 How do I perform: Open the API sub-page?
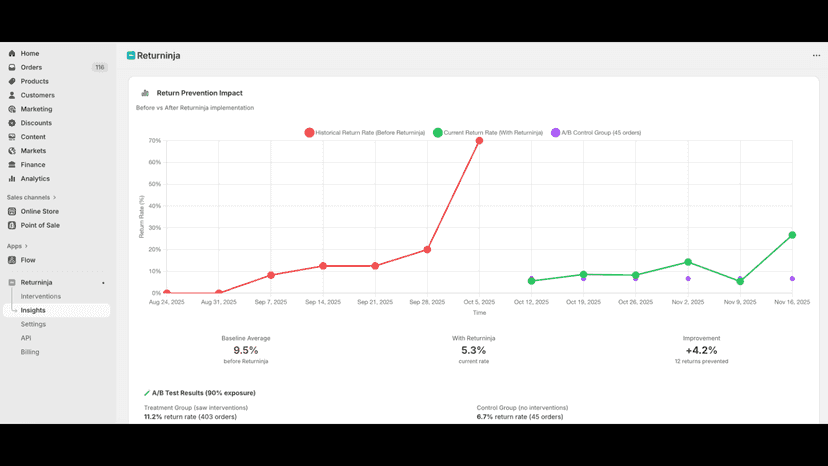tap(26, 338)
